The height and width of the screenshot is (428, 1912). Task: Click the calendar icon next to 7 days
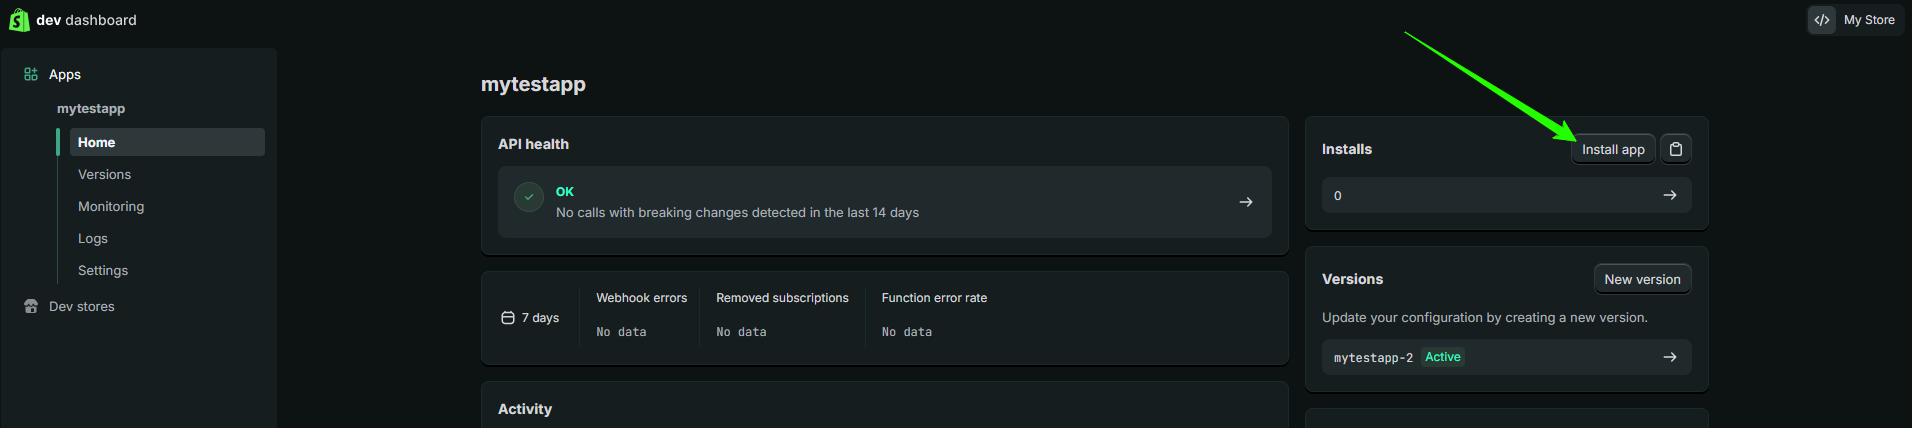(508, 318)
